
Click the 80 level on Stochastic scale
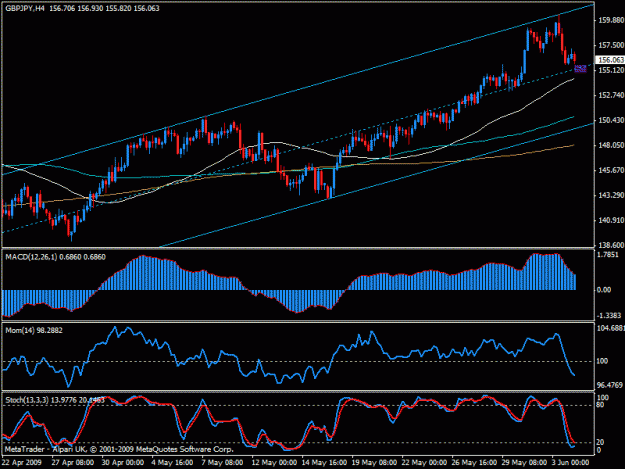[x=601, y=405]
